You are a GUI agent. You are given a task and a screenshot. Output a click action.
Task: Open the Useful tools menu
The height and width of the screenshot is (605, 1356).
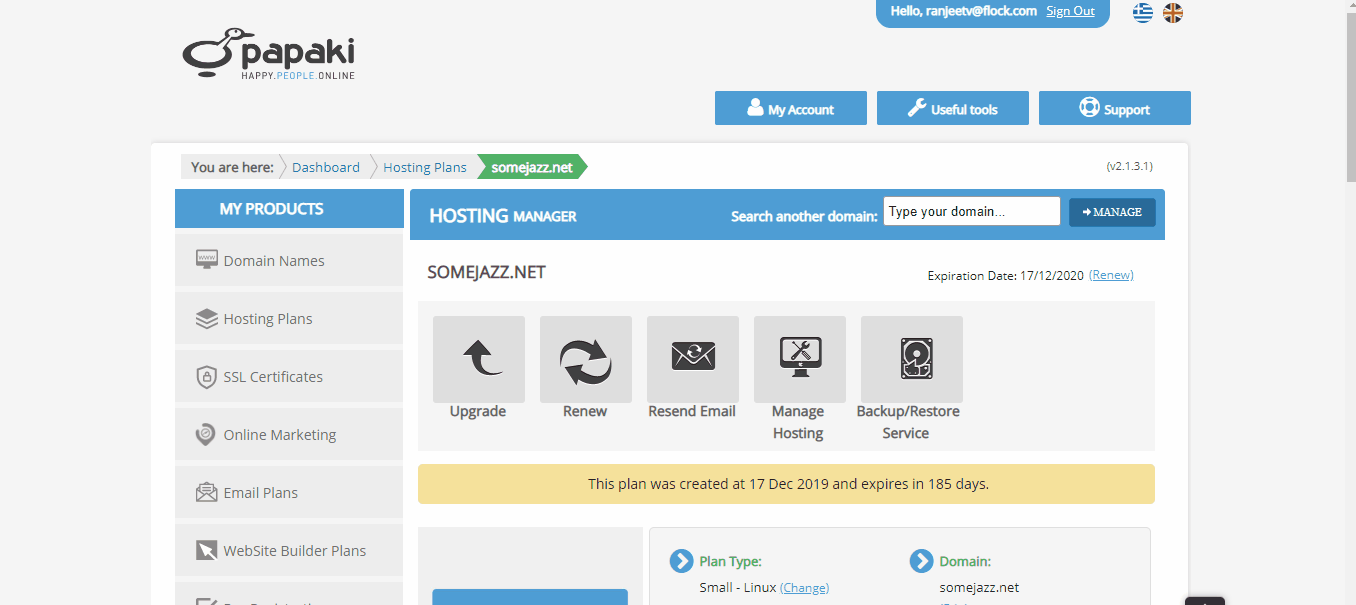coord(953,108)
